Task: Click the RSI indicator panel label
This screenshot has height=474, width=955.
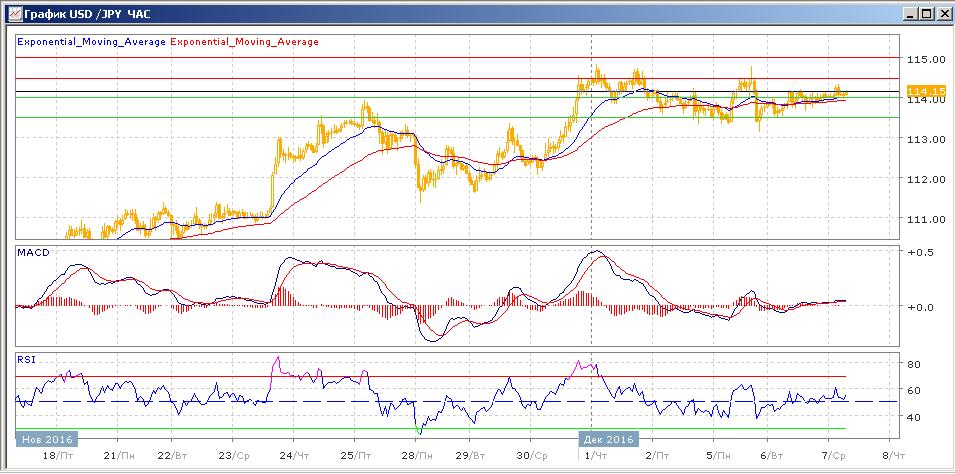Action: pyautogui.click(x=27, y=358)
